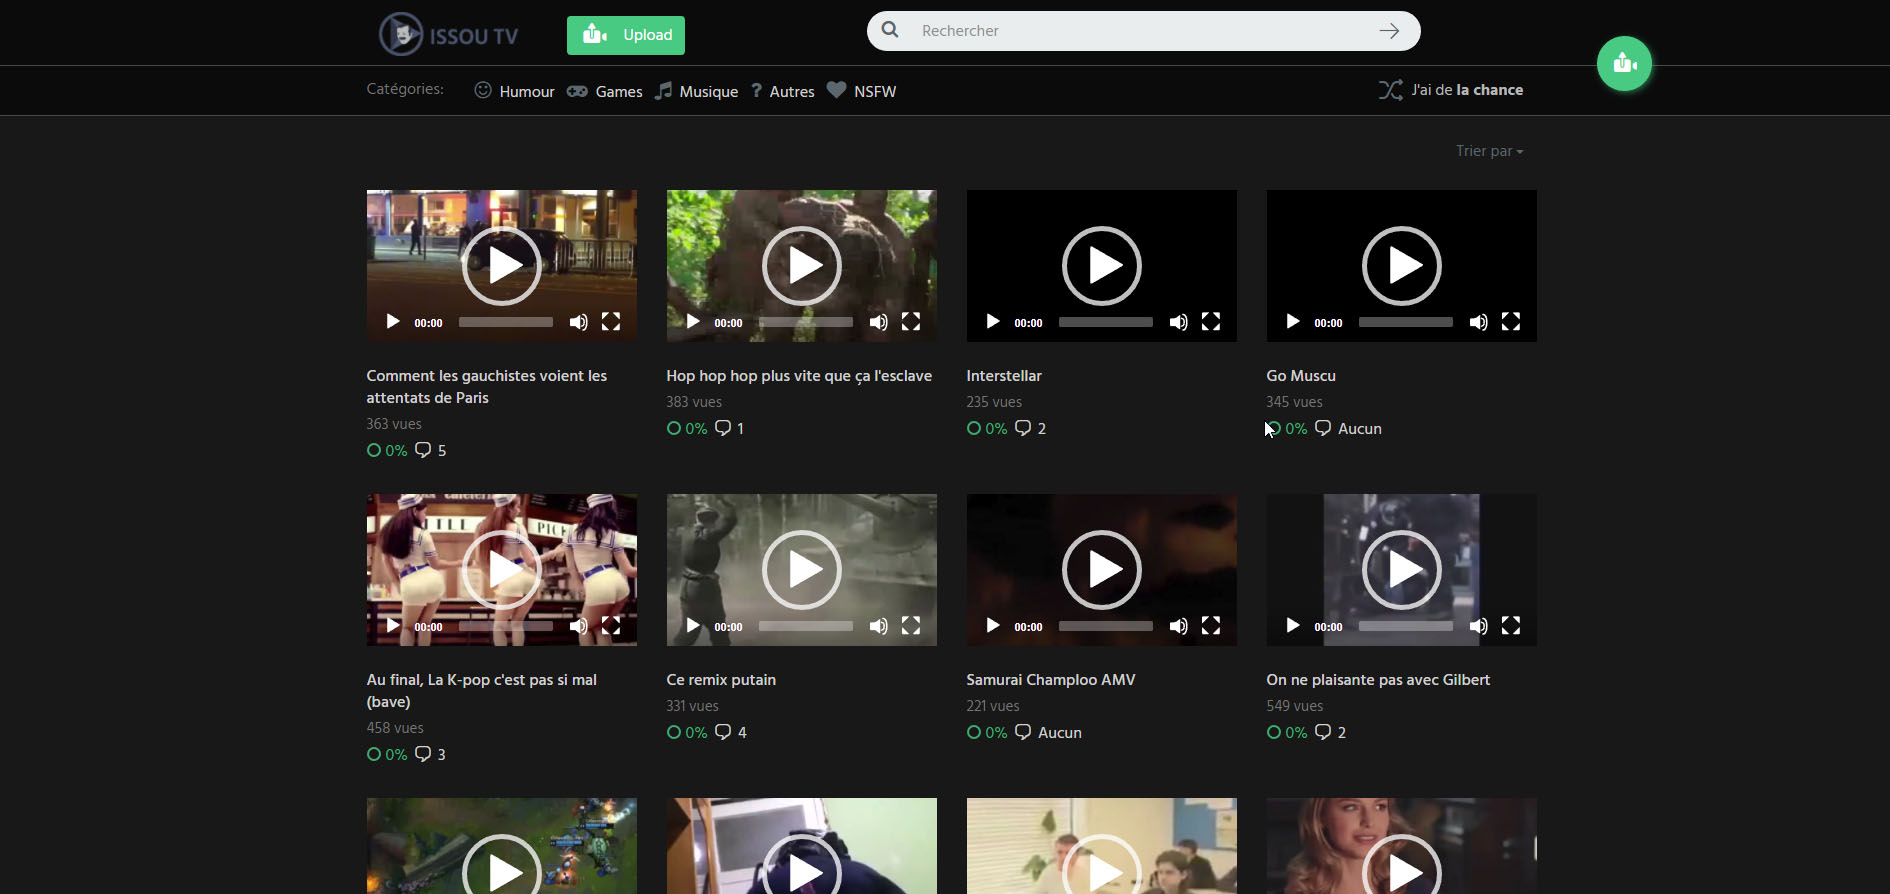
Task: Click the magnifying glass search icon
Action: coord(890,30)
